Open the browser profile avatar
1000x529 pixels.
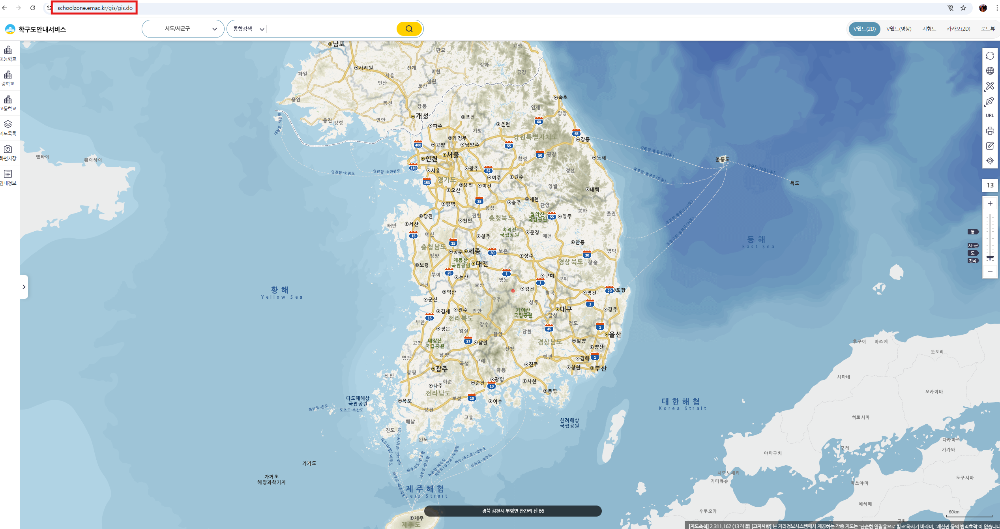(x=983, y=8)
